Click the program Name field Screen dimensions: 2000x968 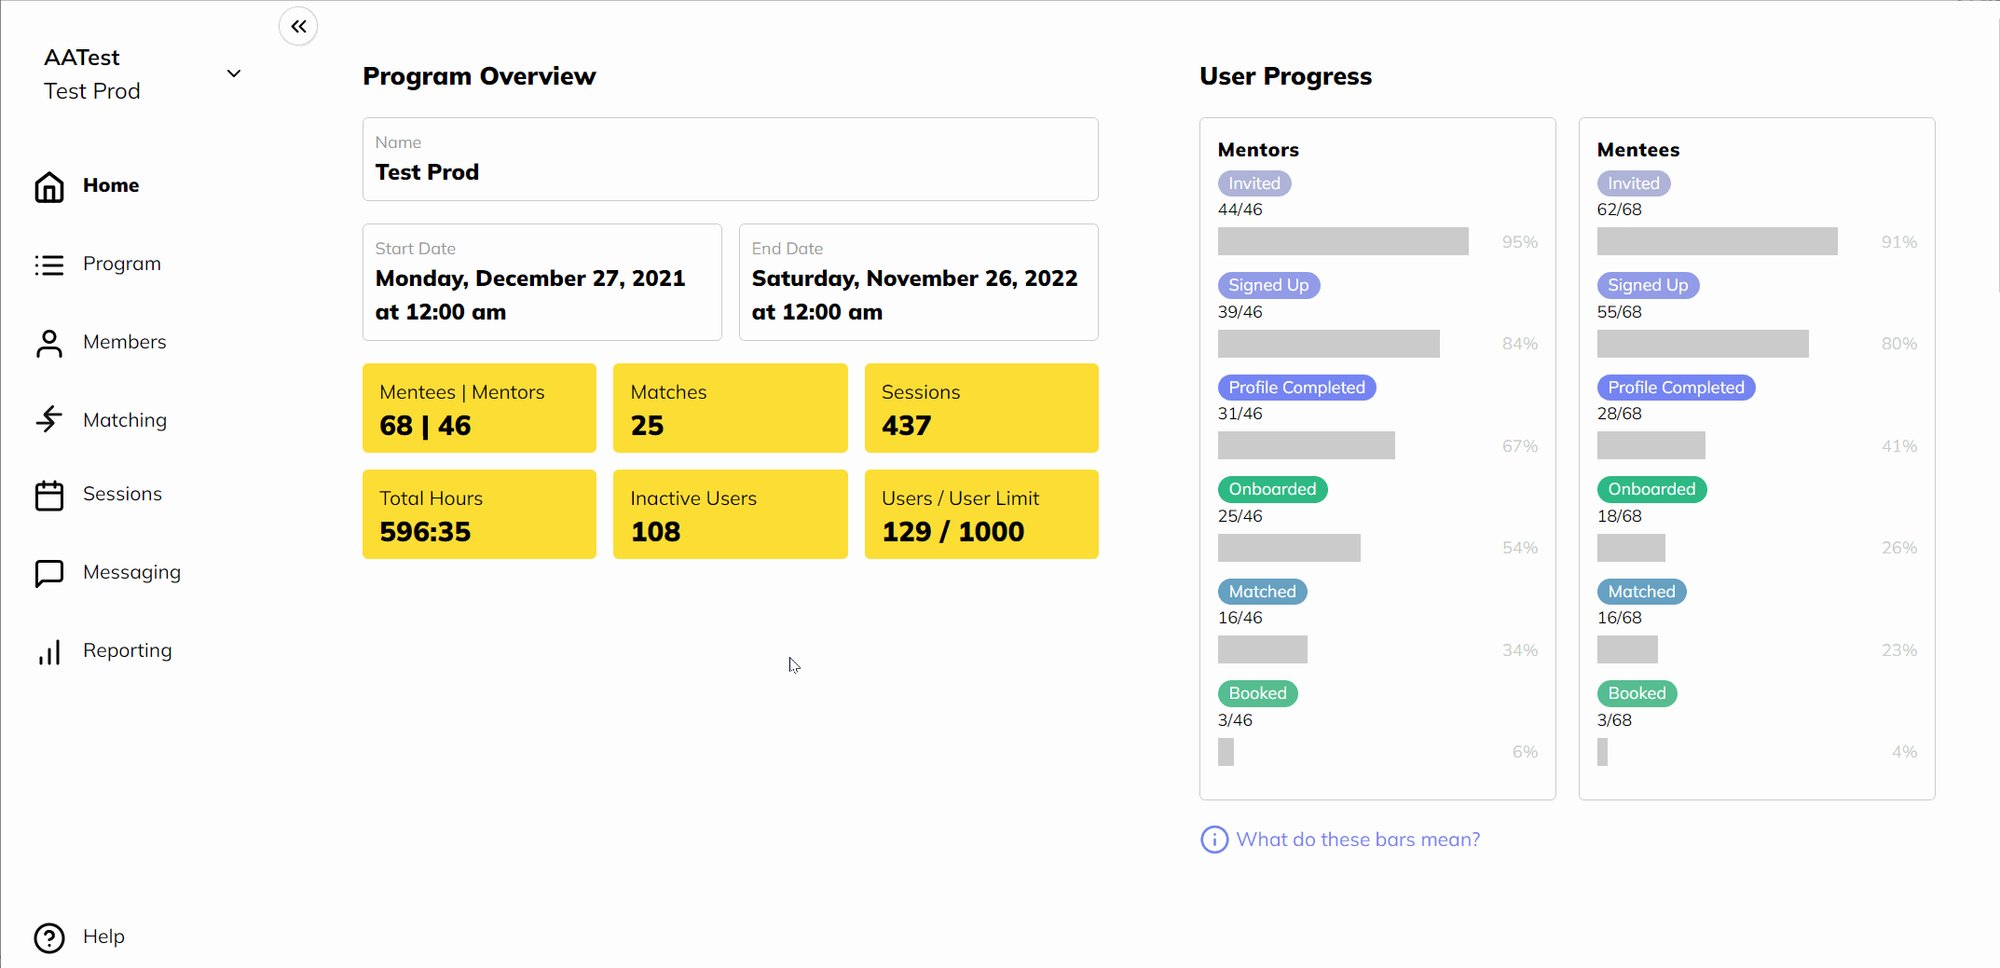point(730,160)
